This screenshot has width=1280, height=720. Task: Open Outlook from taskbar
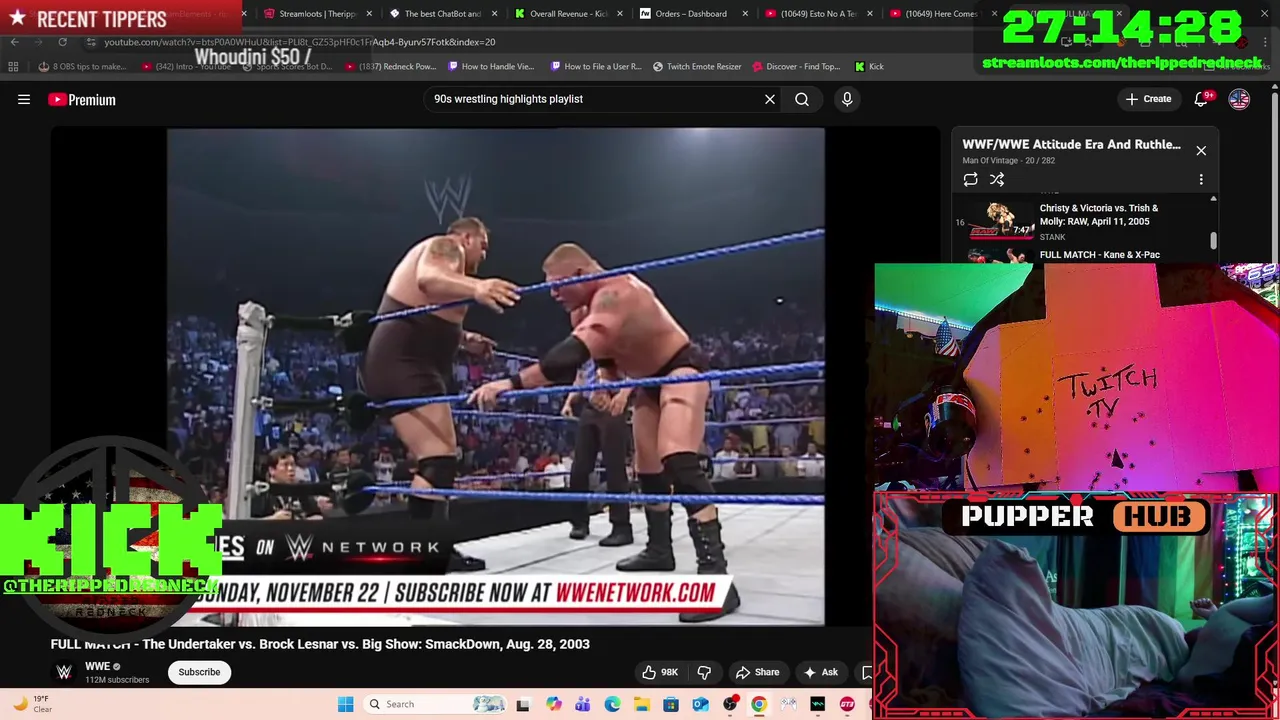[x=700, y=704]
